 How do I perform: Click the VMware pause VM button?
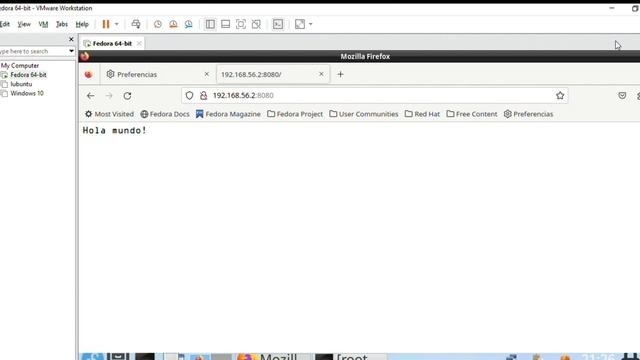pos(106,24)
